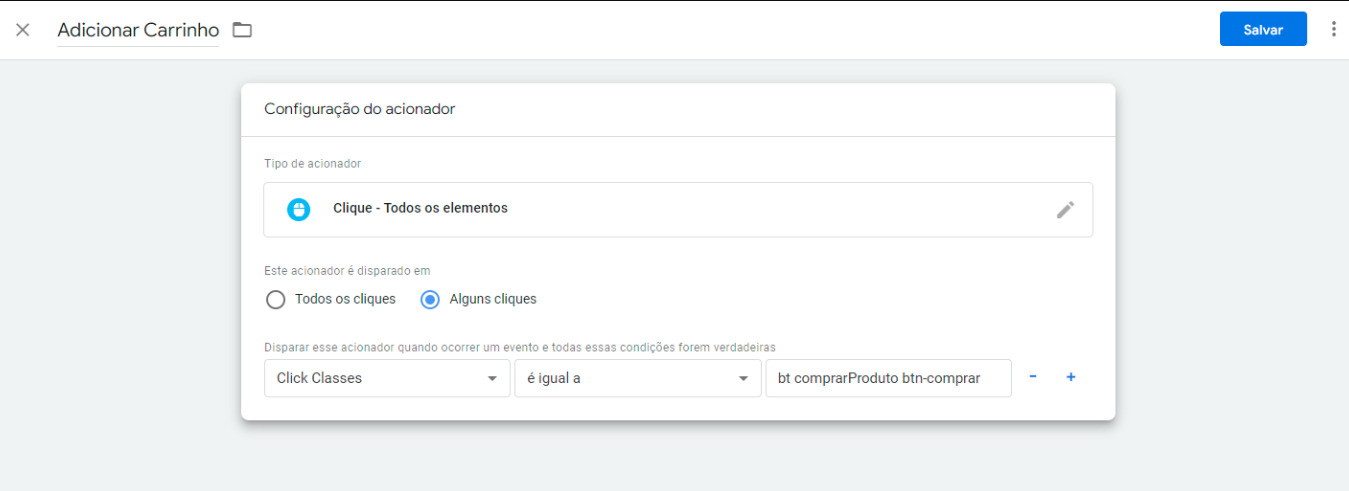The height and width of the screenshot is (491, 1349).
Task: Close the trigger editor with the X icon
Action: [23, 30]
